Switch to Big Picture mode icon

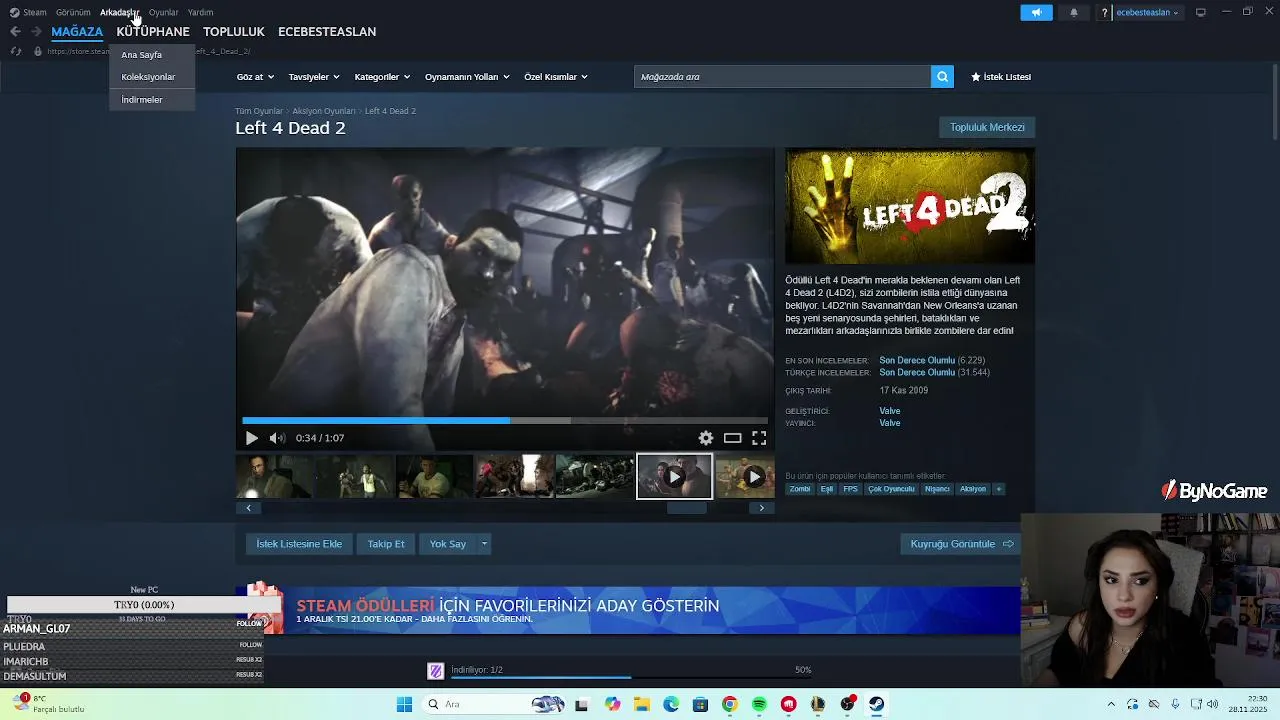1200,12
